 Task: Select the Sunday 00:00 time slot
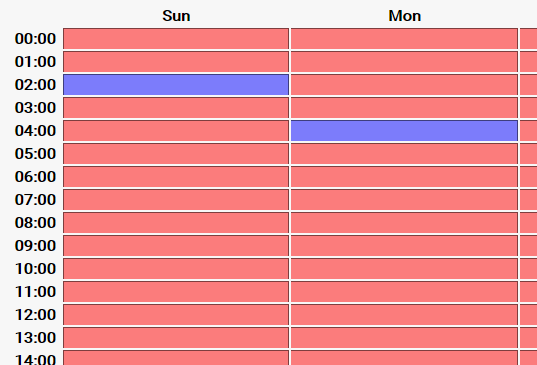[x=176, y=39]
